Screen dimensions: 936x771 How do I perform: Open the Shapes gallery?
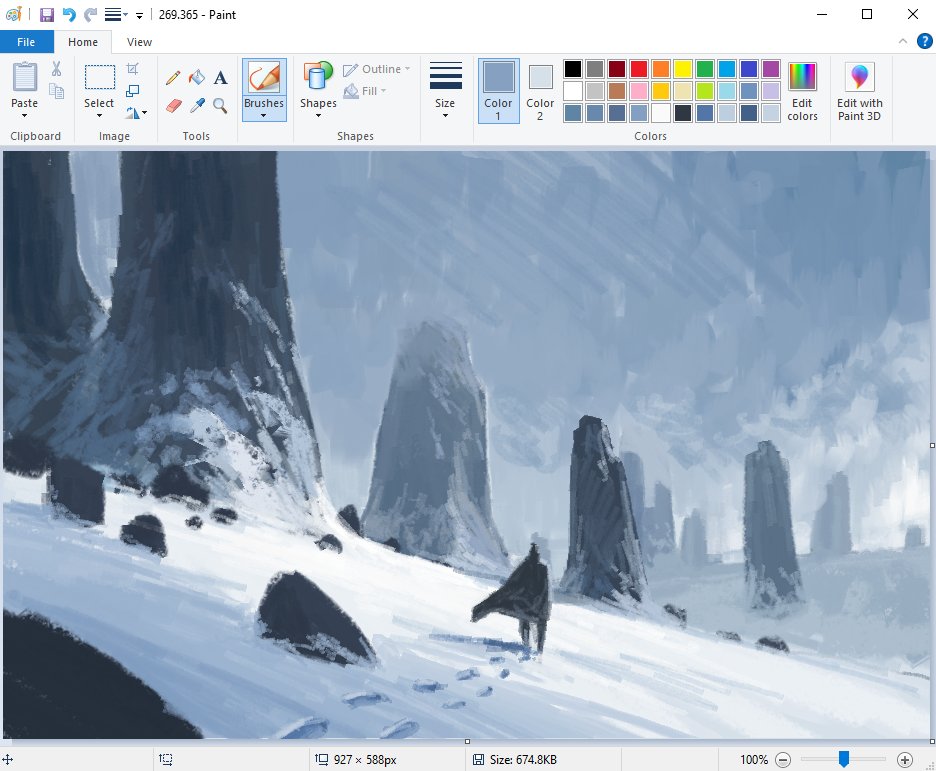click(x=318, y=90)
